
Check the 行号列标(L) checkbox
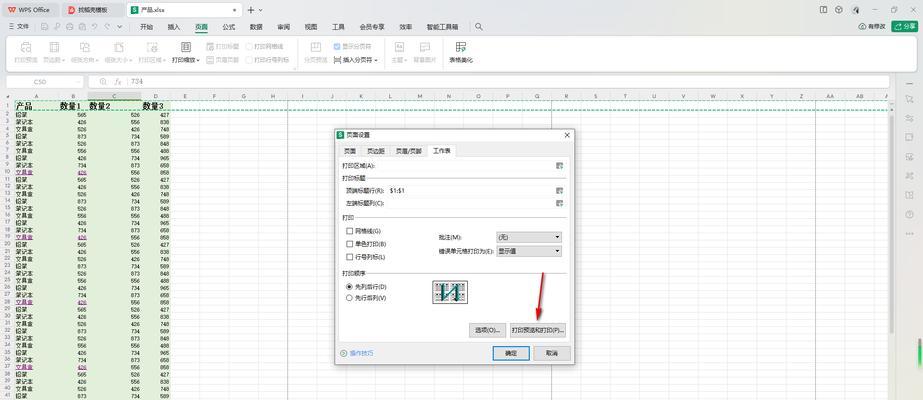click(350, 257)
